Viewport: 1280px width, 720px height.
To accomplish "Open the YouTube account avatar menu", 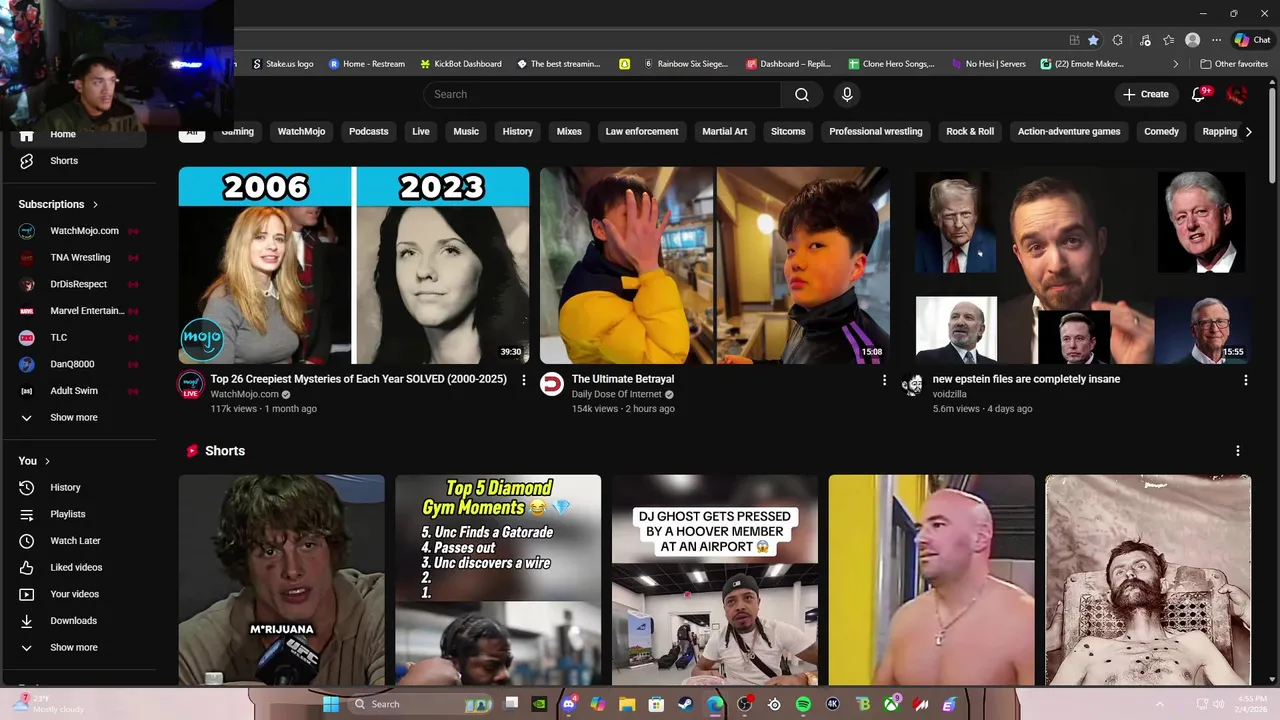I will pyautogui.click(x=1237, y=94).
